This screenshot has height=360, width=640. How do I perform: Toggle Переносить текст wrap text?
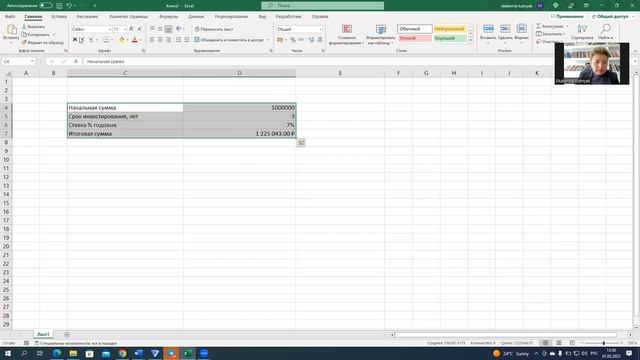point(214,29)
